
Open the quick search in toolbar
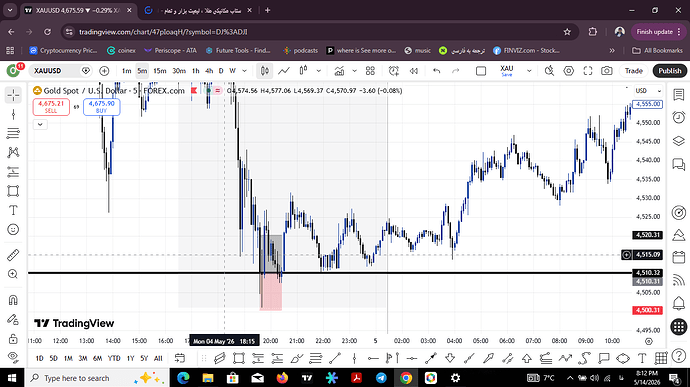point(549,71)
